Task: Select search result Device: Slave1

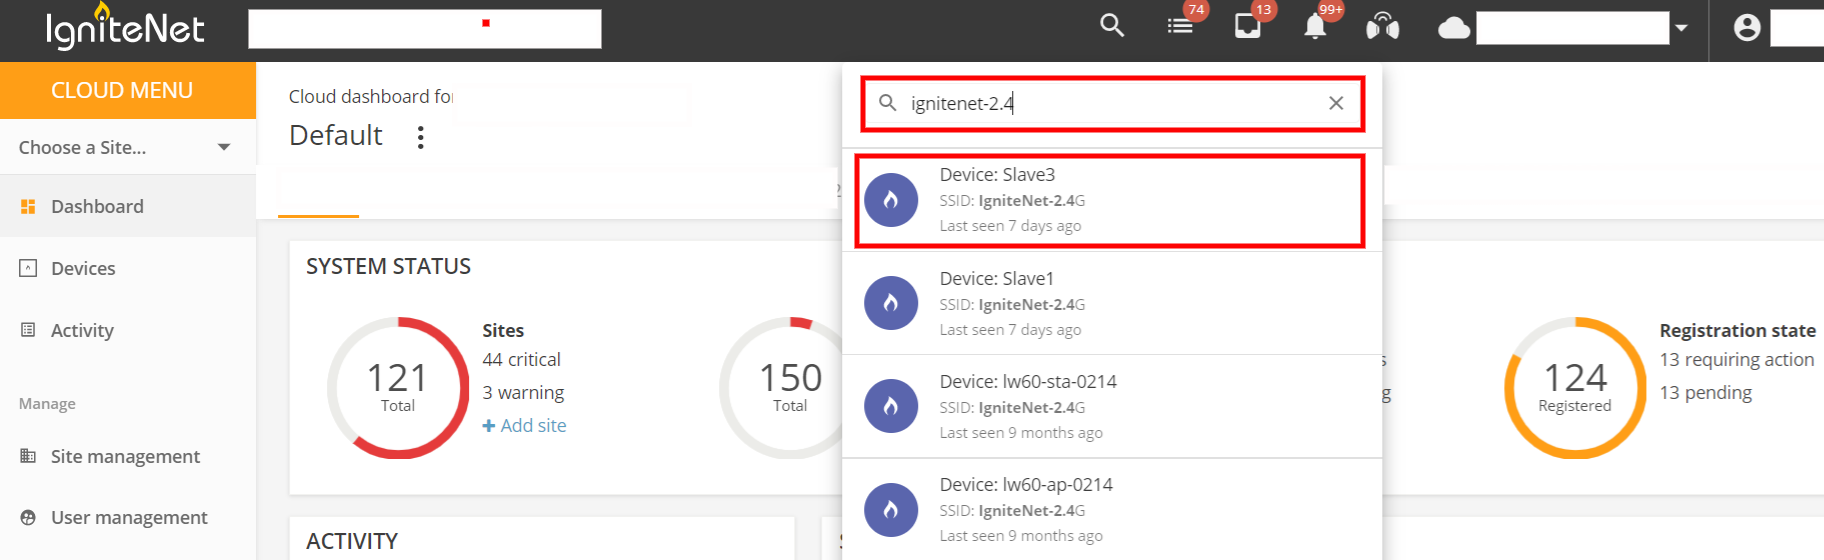Action: (x=1112, y=303)
